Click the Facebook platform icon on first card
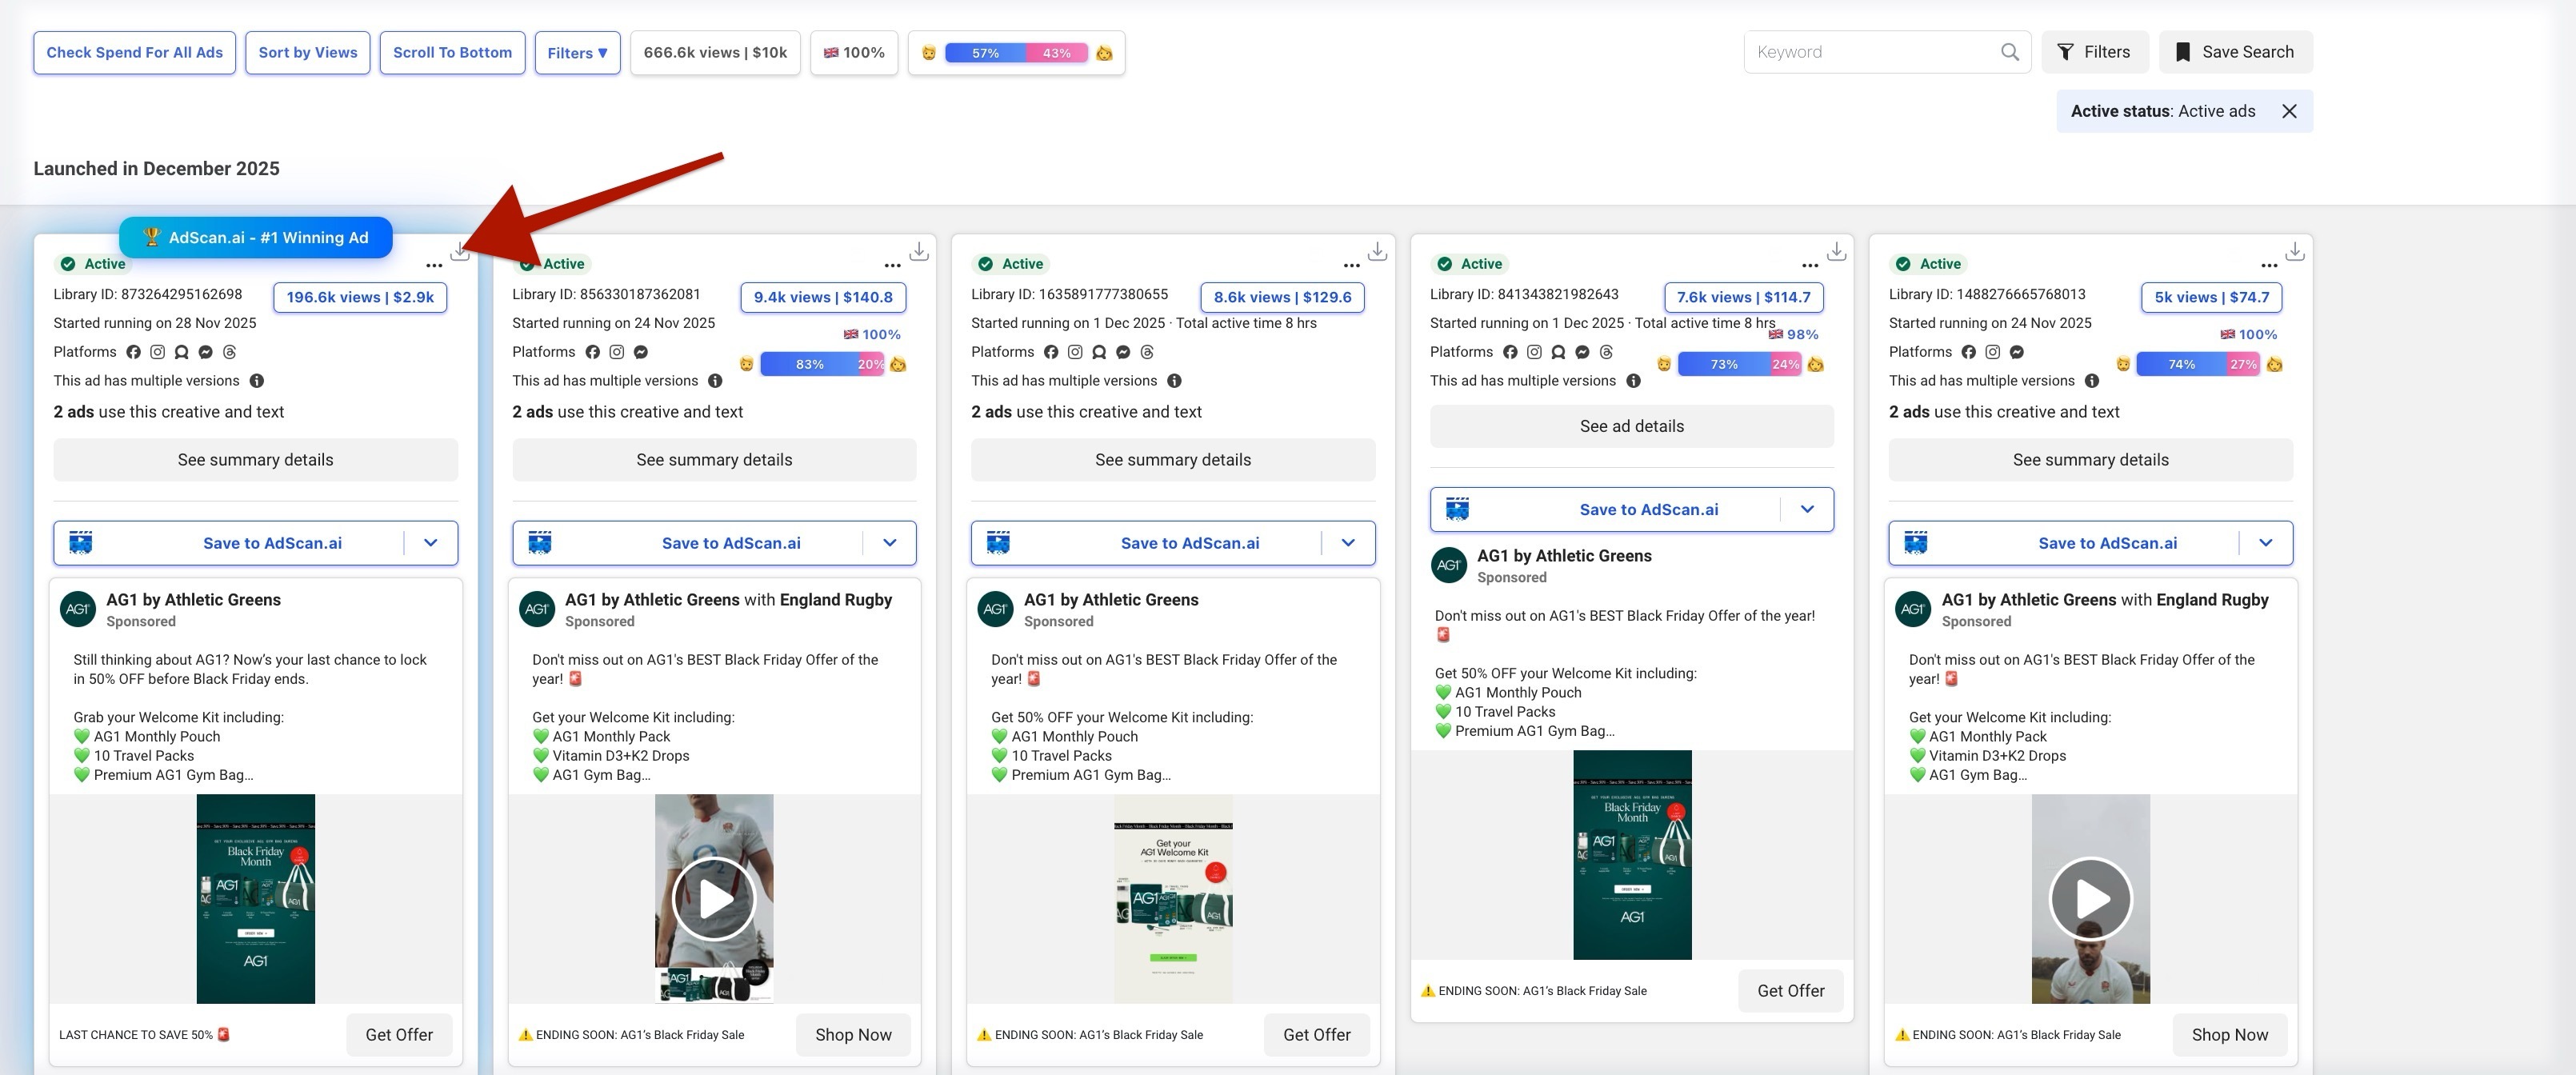The image size is (2576, 1075). [134, 351]
